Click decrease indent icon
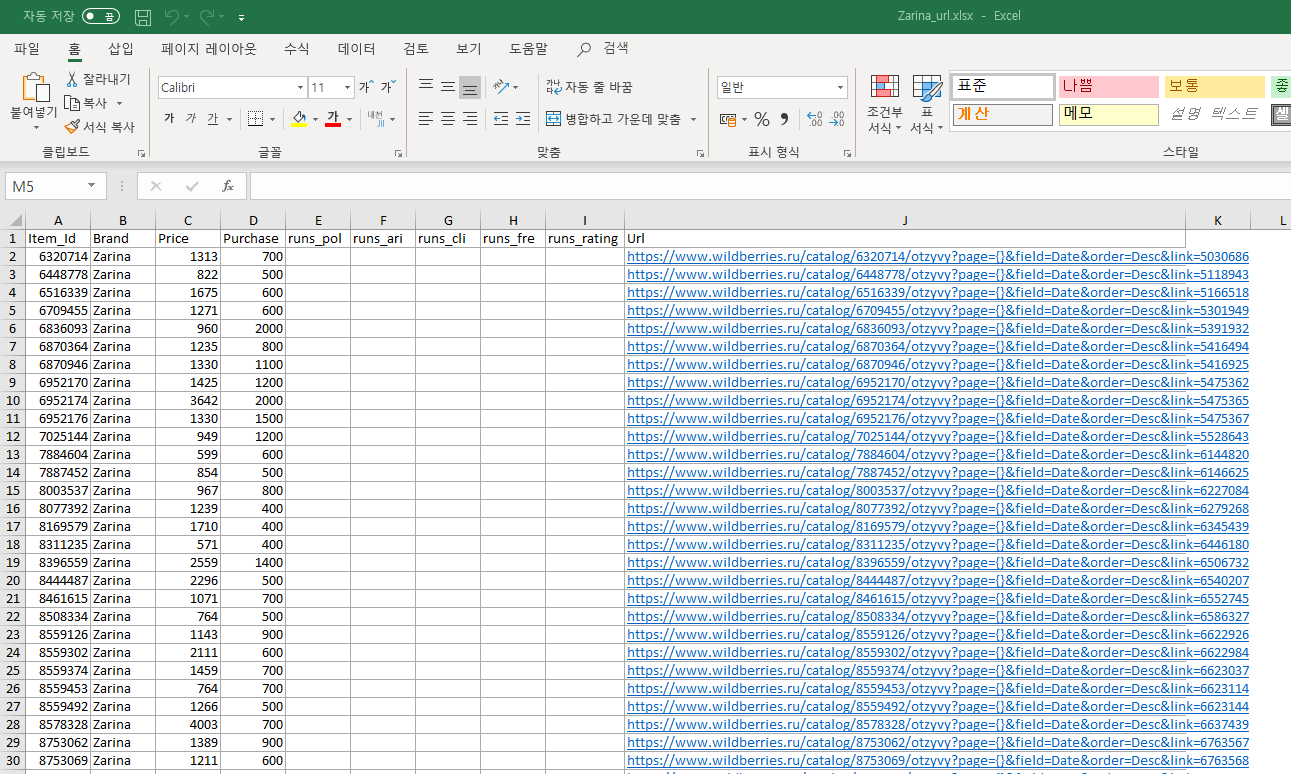This screenshot has width=1291, height=774. [x=501, y=119]
